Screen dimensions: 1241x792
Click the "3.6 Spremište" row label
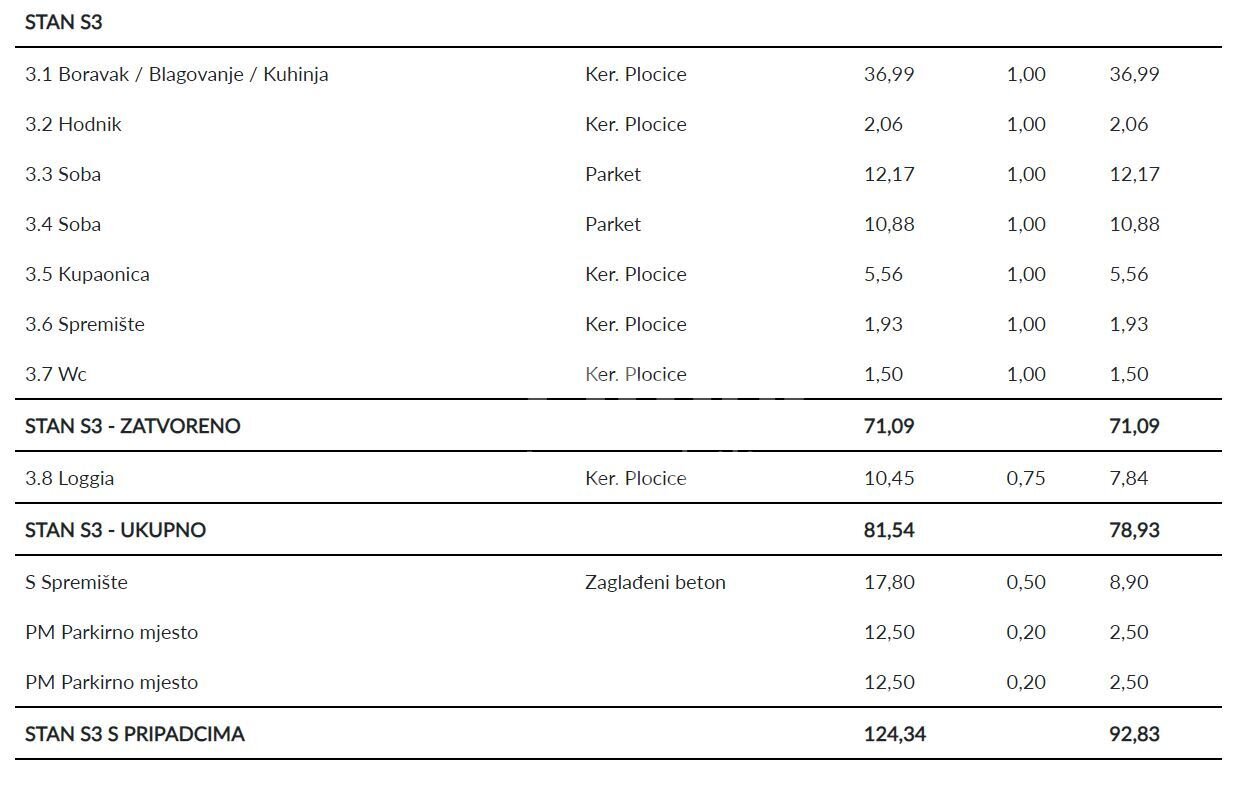click(x=85, y=324)
